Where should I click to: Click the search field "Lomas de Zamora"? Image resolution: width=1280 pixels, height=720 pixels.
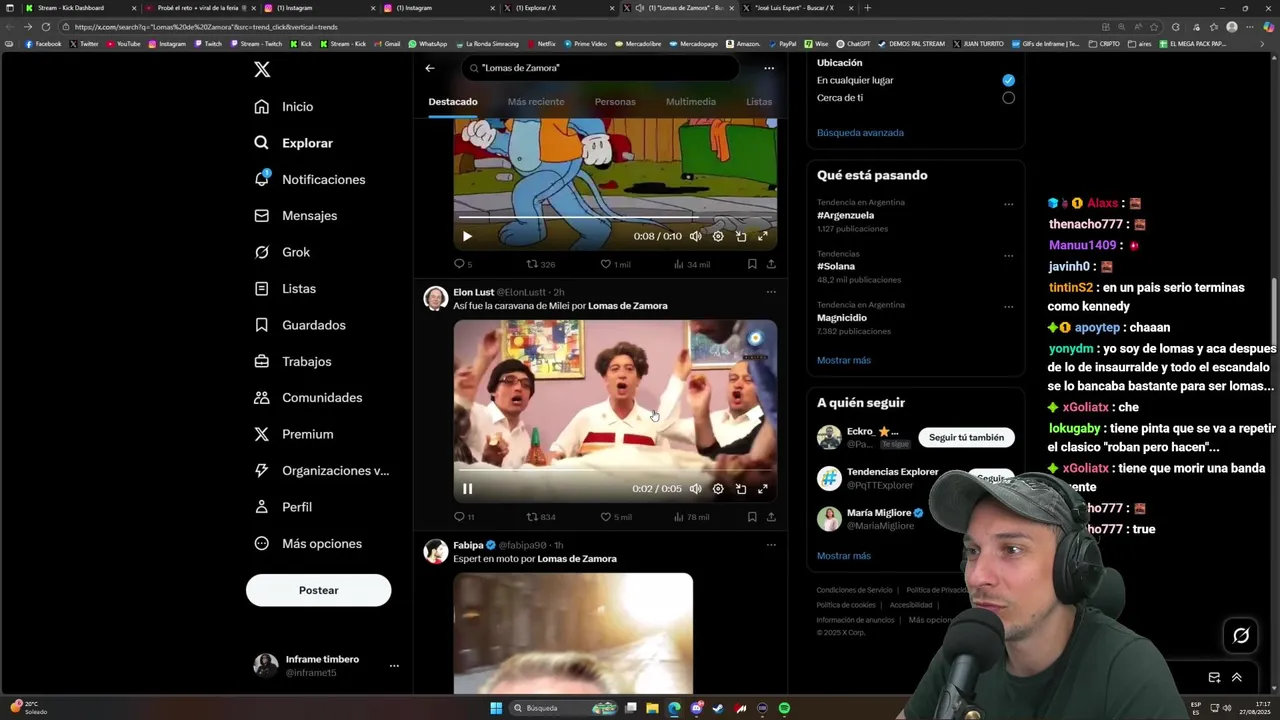(x=600, y=68)
